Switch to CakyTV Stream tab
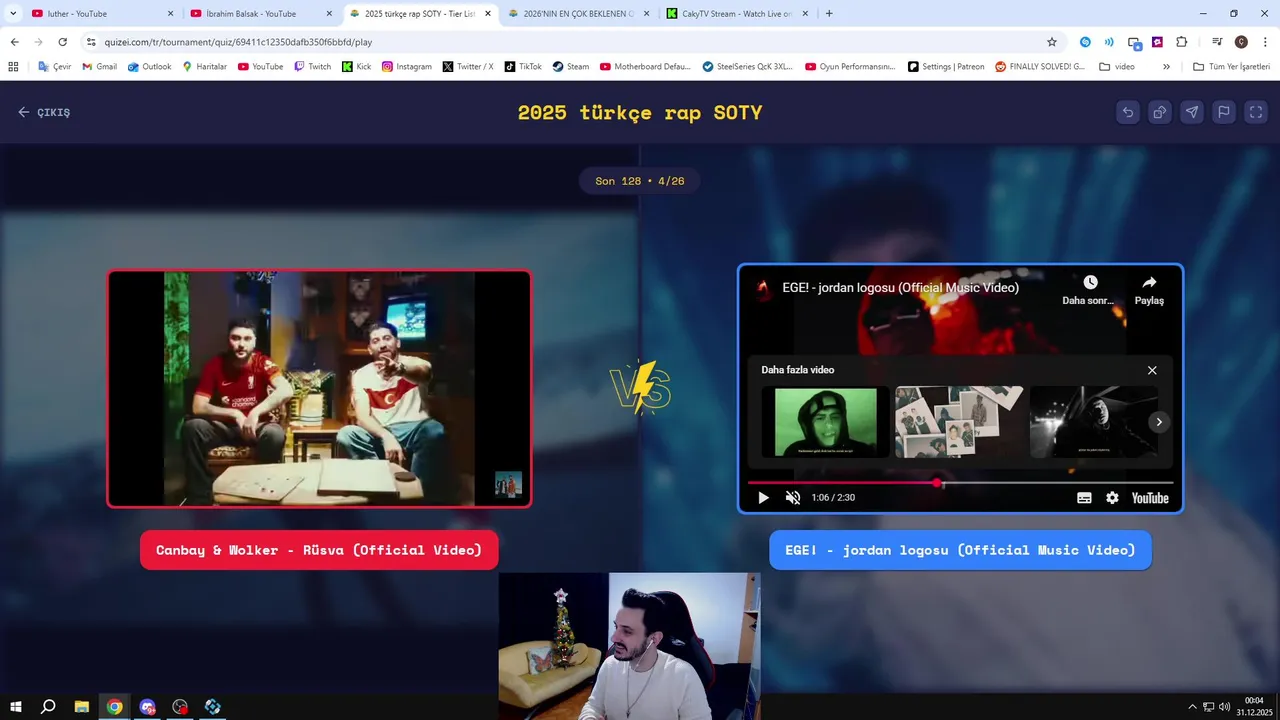Viewport: 1280px width, 720px height. pyautogui.click(x=736, y=14)
